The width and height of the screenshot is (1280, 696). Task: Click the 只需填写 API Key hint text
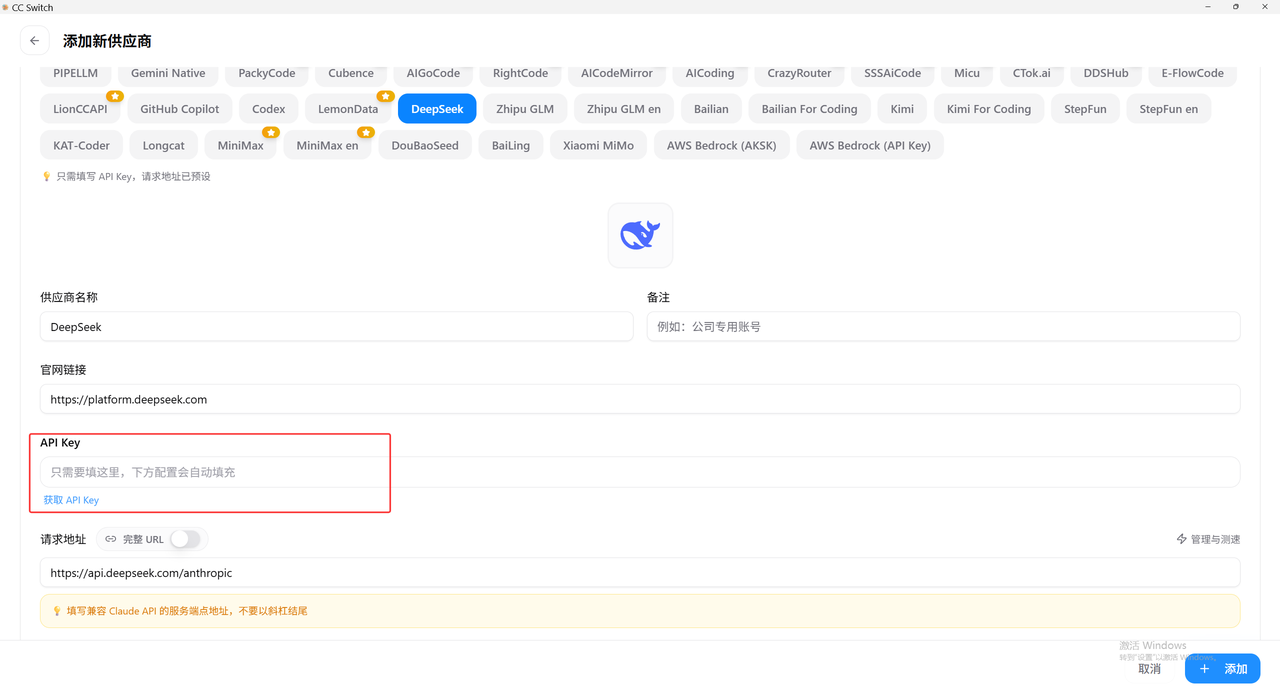pos(133,176)
